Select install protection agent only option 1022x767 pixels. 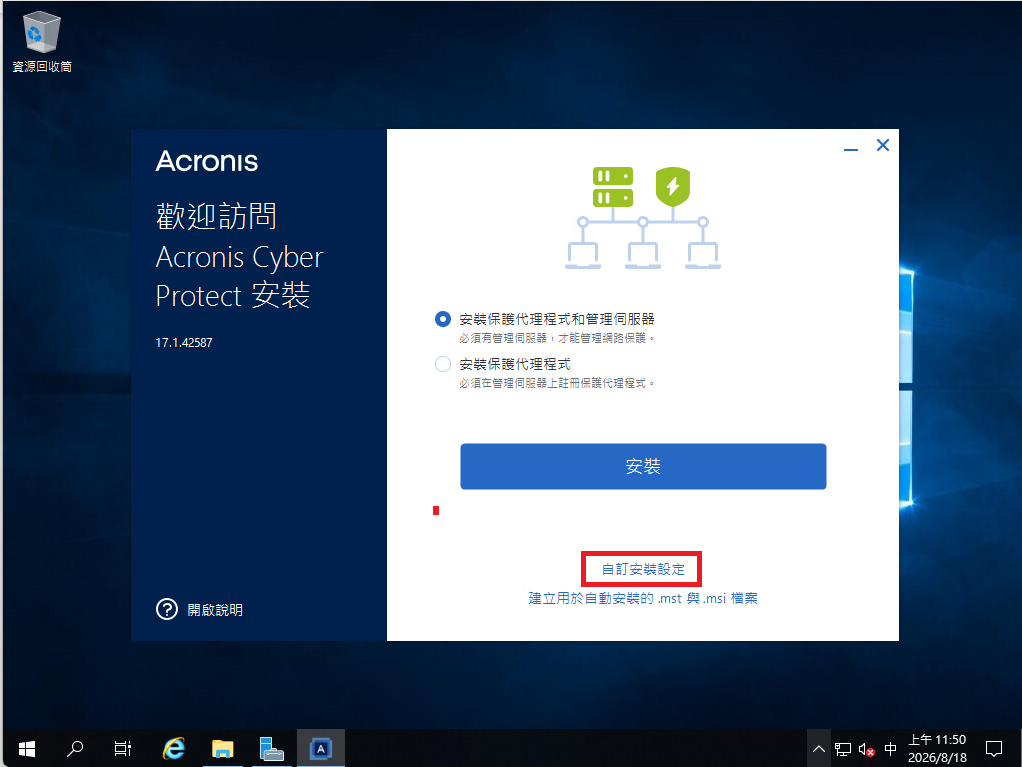click(443, 364)
